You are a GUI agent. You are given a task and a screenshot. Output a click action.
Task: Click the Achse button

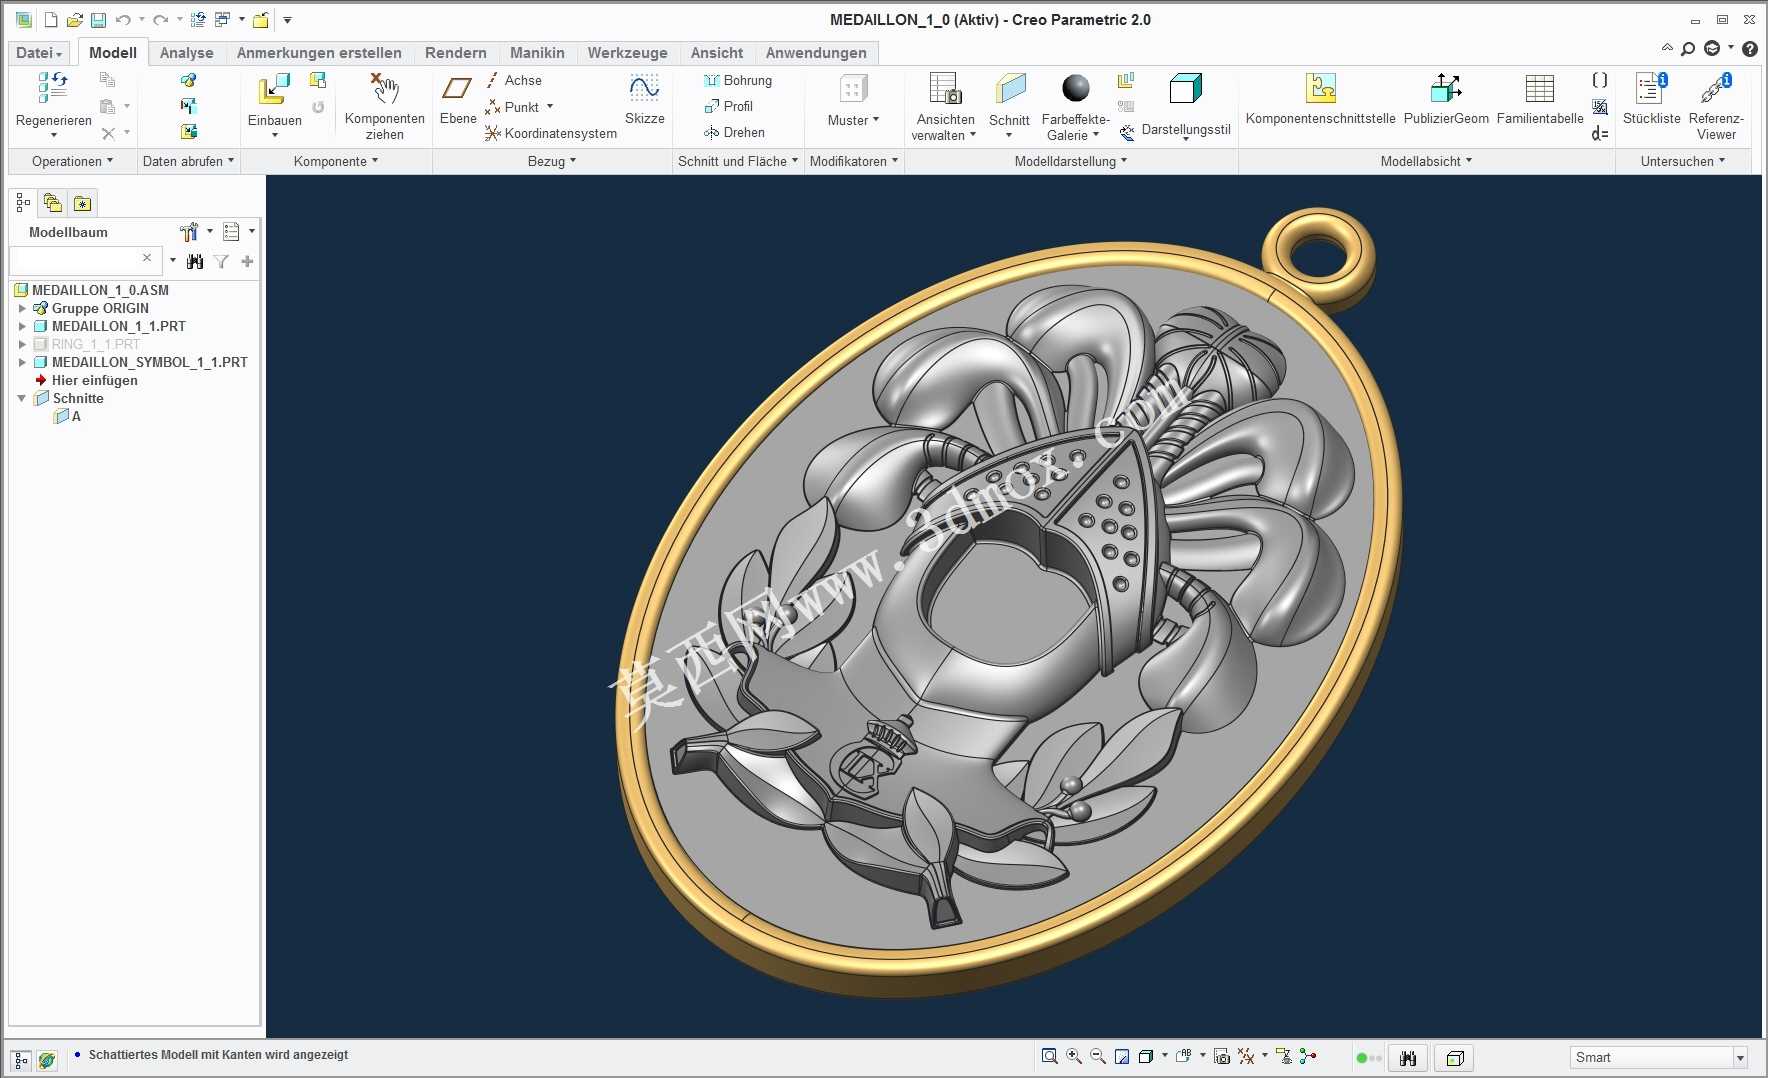513,80
